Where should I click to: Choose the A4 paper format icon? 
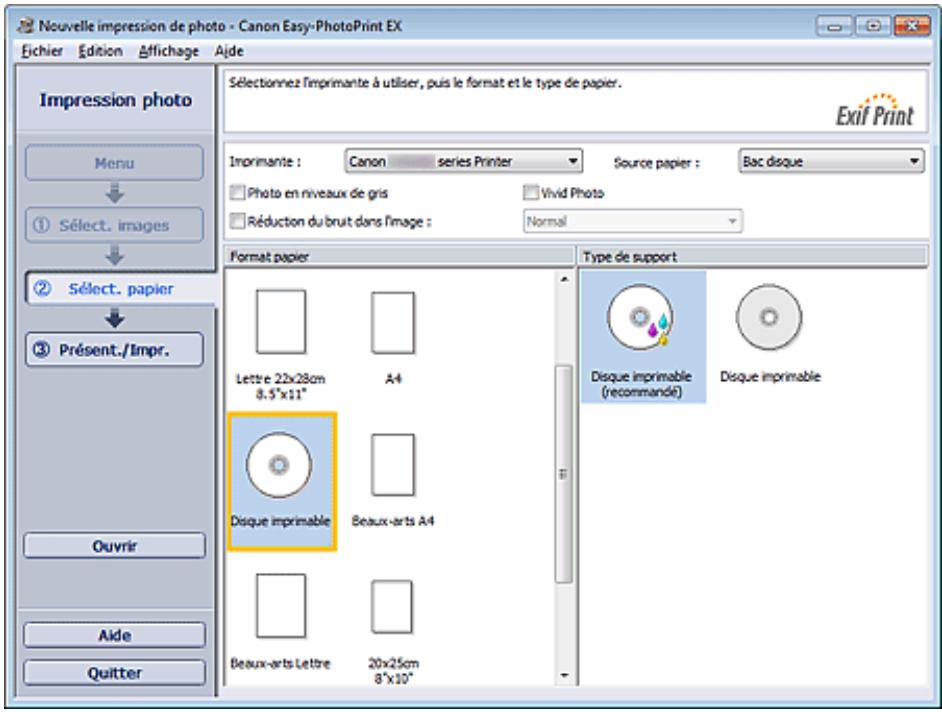[393, 323]
